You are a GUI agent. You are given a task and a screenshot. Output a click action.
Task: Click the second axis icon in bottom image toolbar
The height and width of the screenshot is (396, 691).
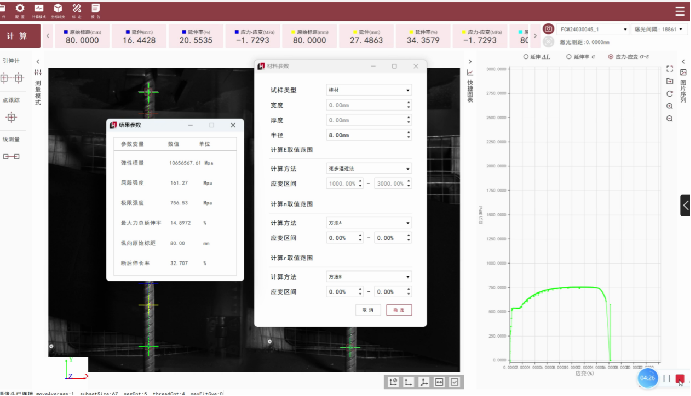(409, 382)
